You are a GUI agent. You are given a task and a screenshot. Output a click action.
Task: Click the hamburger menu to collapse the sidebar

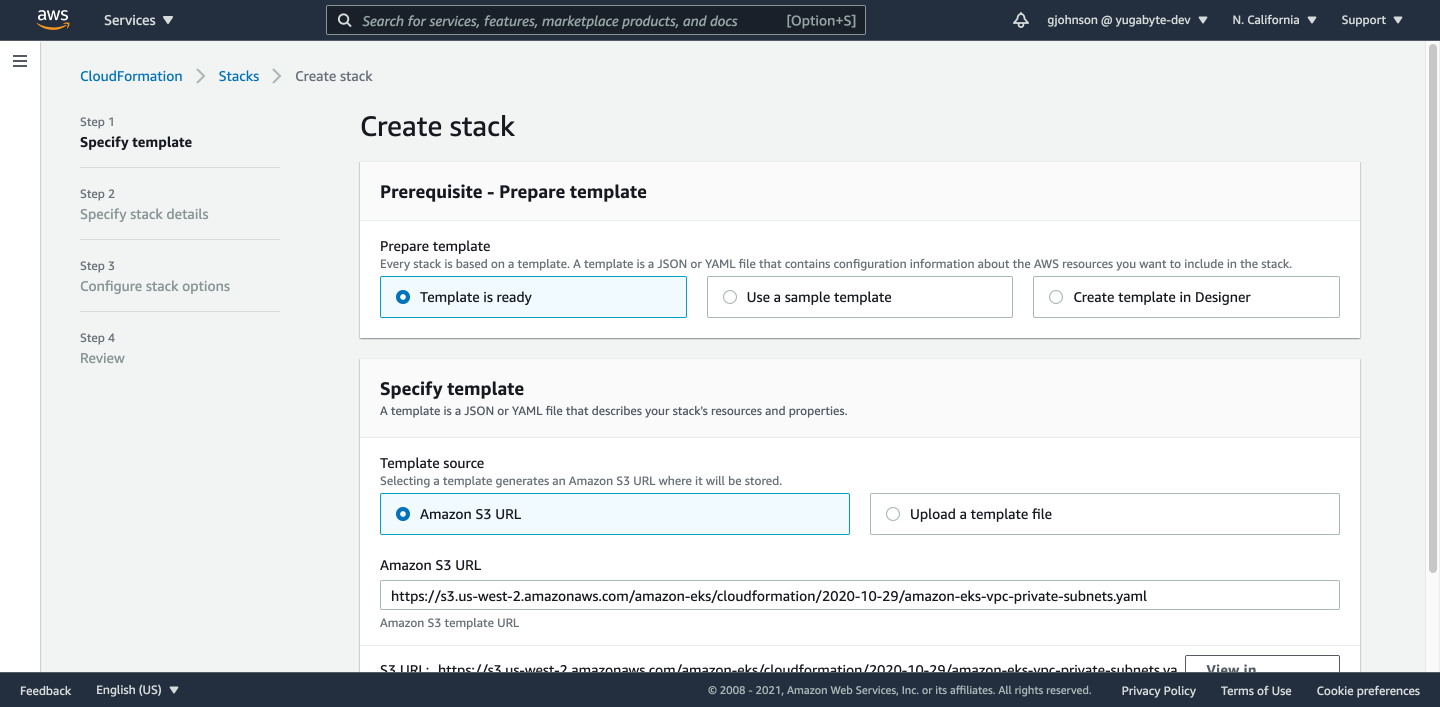tap(19, 61)
